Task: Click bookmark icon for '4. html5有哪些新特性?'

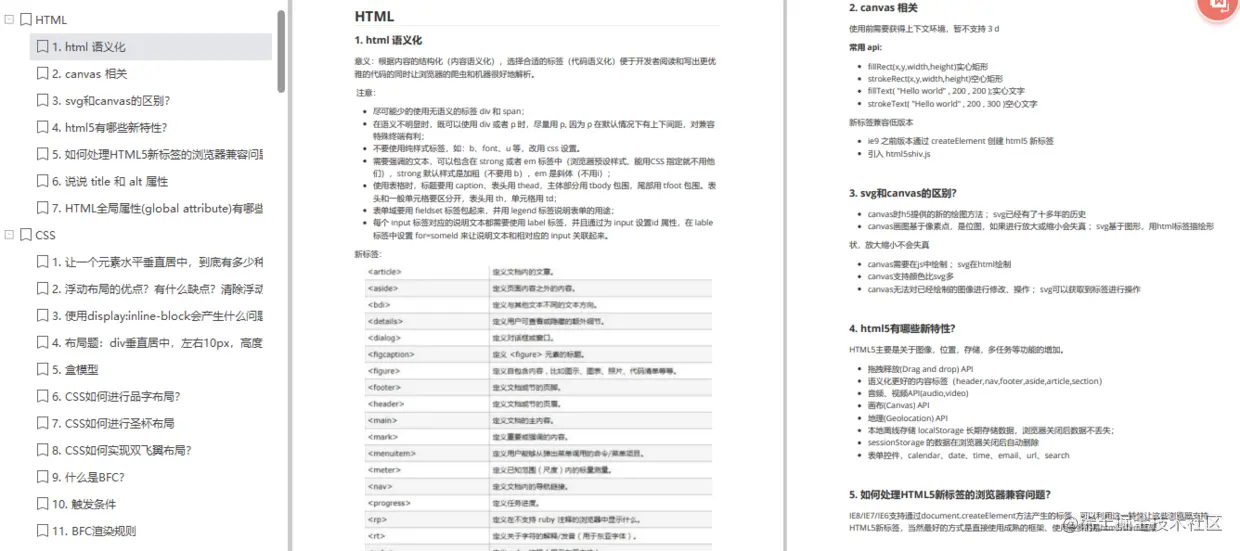Action: (x=42, y=127)
